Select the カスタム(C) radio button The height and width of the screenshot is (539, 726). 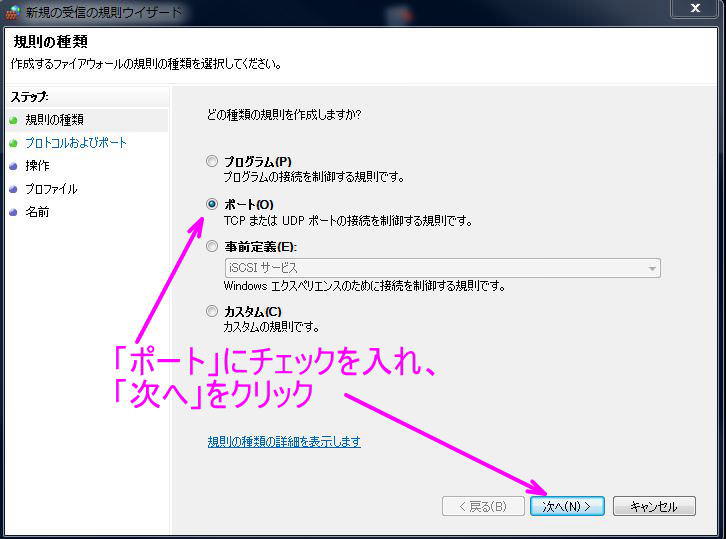(x=212, y=311)
